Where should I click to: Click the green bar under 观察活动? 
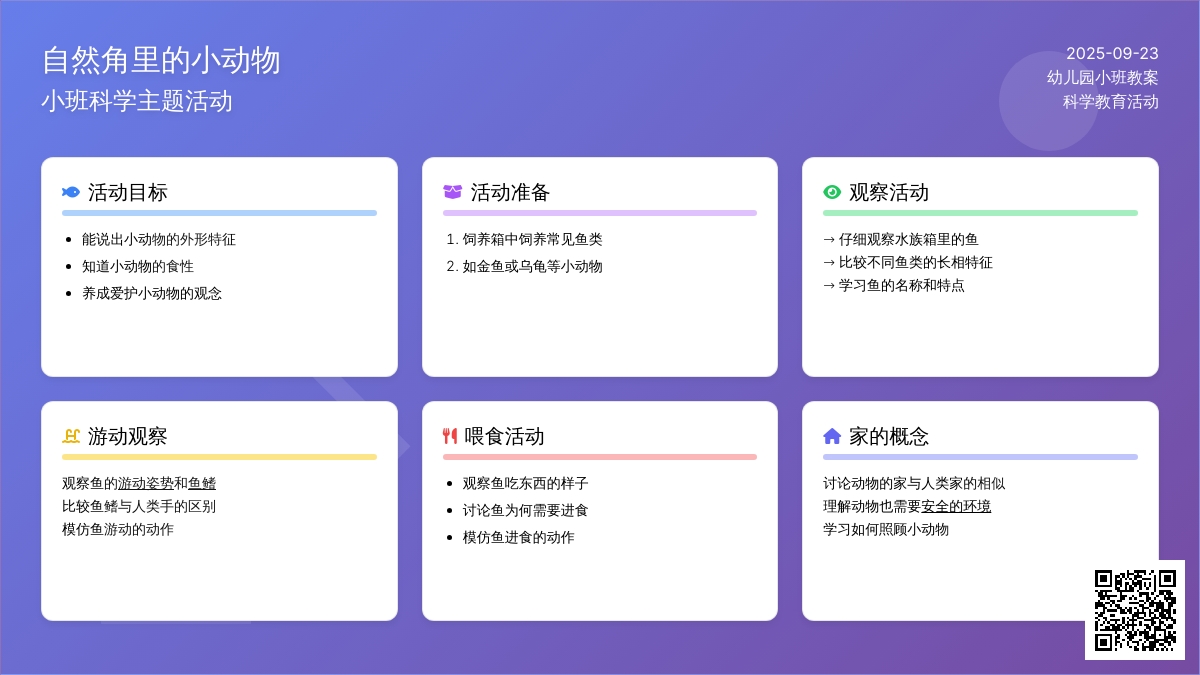tap(980, 213)
